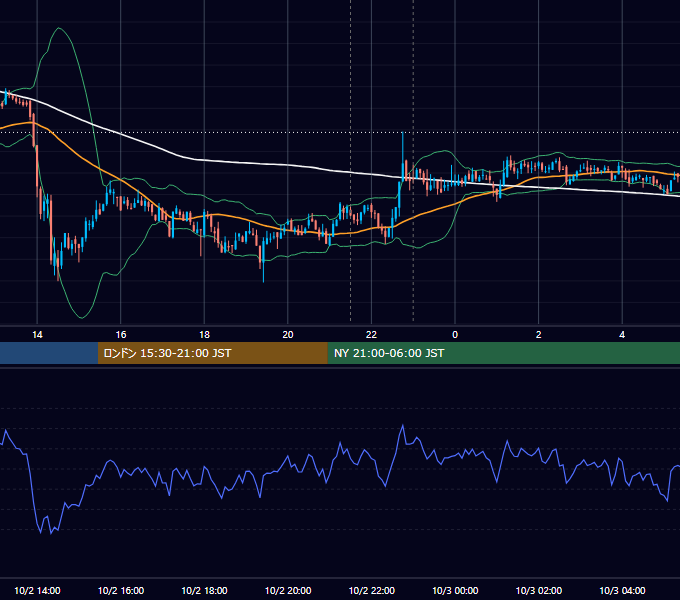Click the 4 hour axis label
Screen dimensions: 680x600
622,335
